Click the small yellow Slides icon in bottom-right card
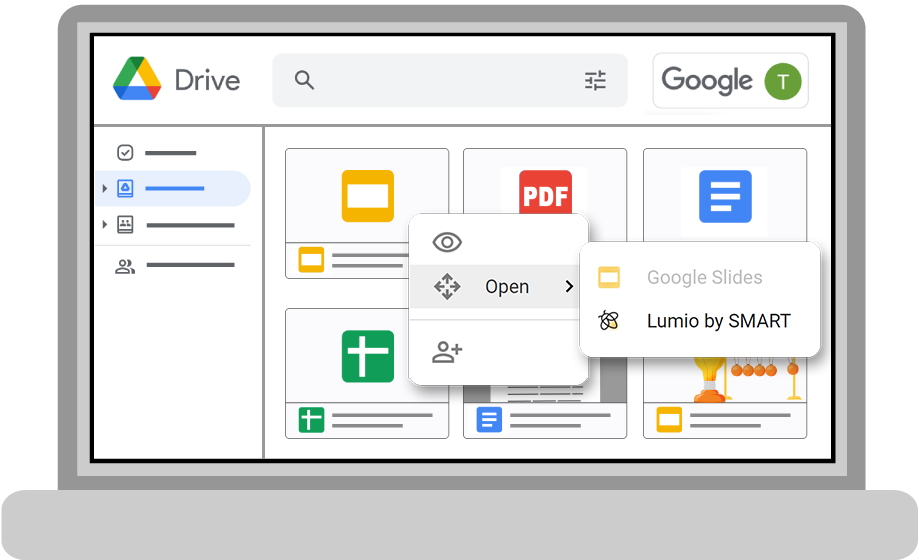 [669, 420]
